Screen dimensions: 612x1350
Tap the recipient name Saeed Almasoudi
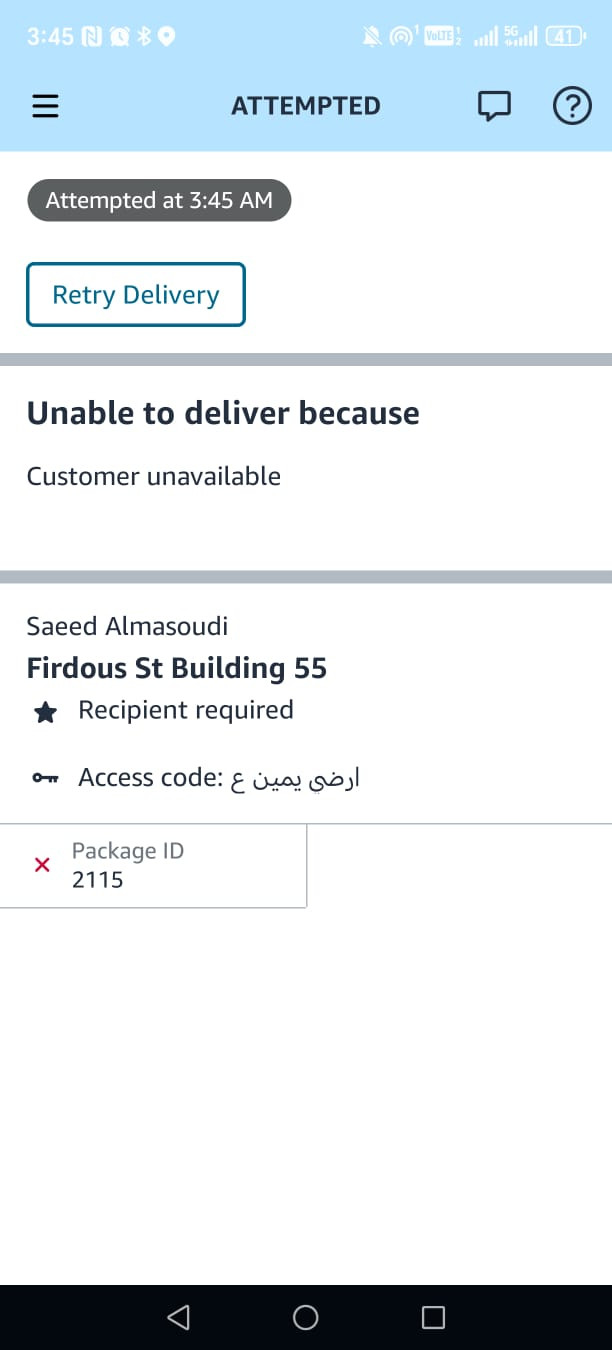click(127, 626)
